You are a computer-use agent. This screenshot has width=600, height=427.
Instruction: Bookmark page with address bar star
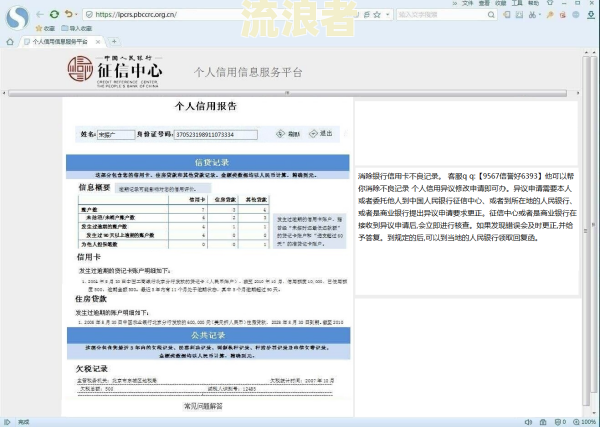point(377,15)
